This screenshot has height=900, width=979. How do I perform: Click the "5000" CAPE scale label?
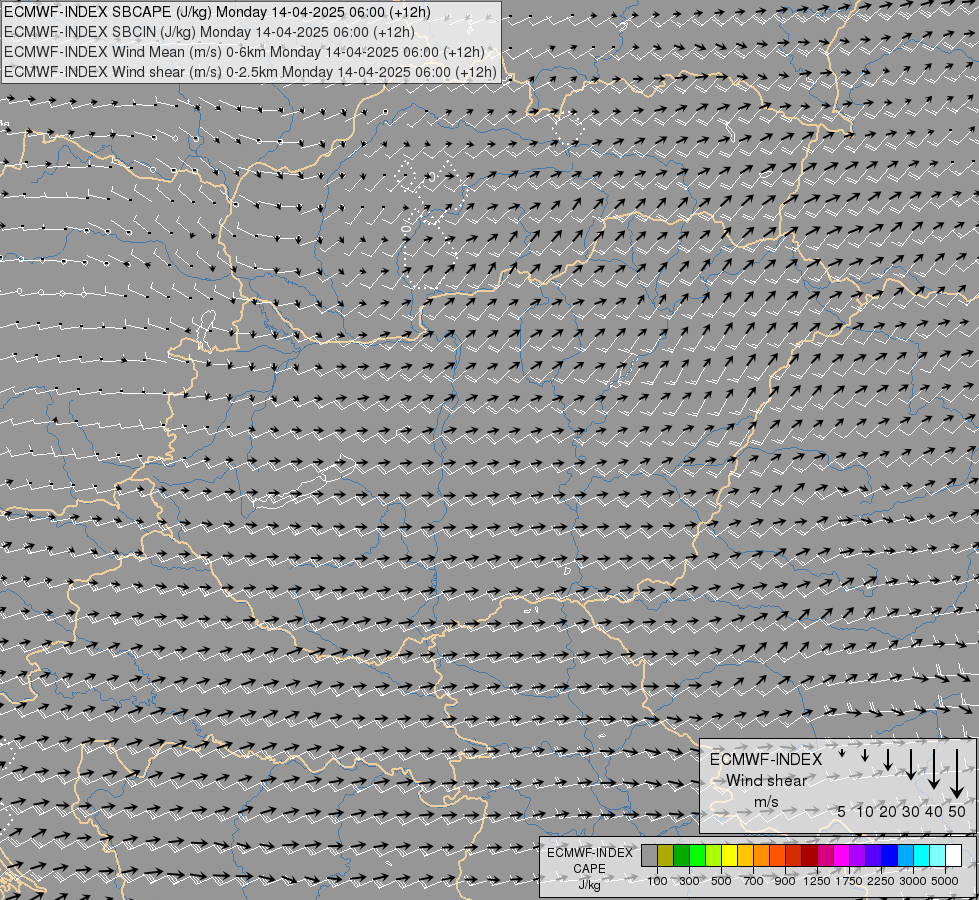(x=945, y=881)
